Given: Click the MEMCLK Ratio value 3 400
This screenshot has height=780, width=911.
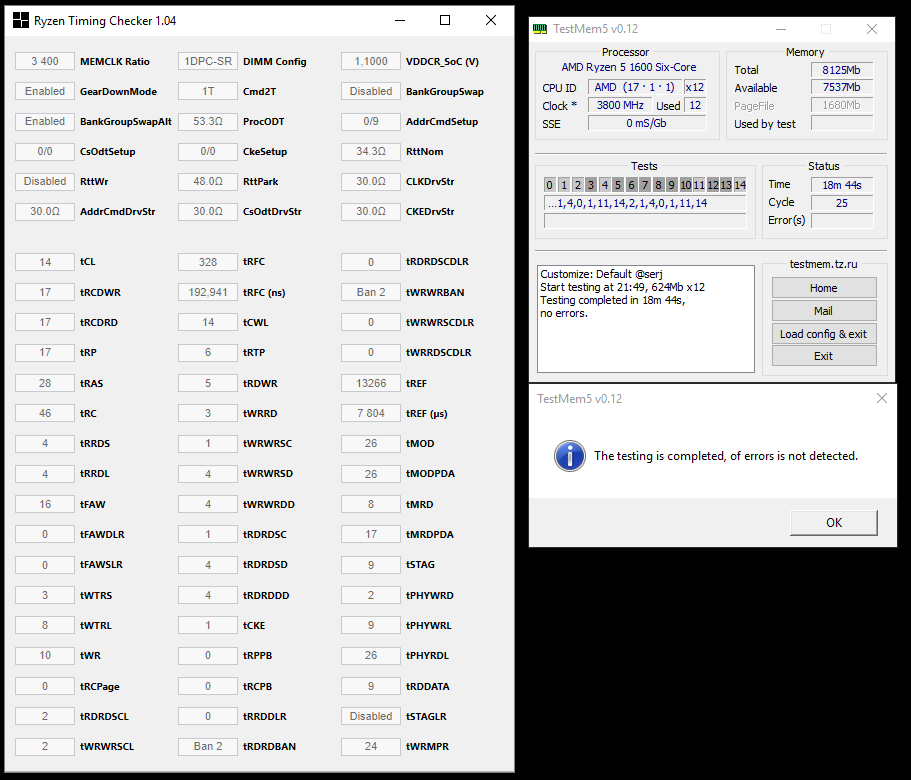Looking at the screenshot, I should [45, 61].
